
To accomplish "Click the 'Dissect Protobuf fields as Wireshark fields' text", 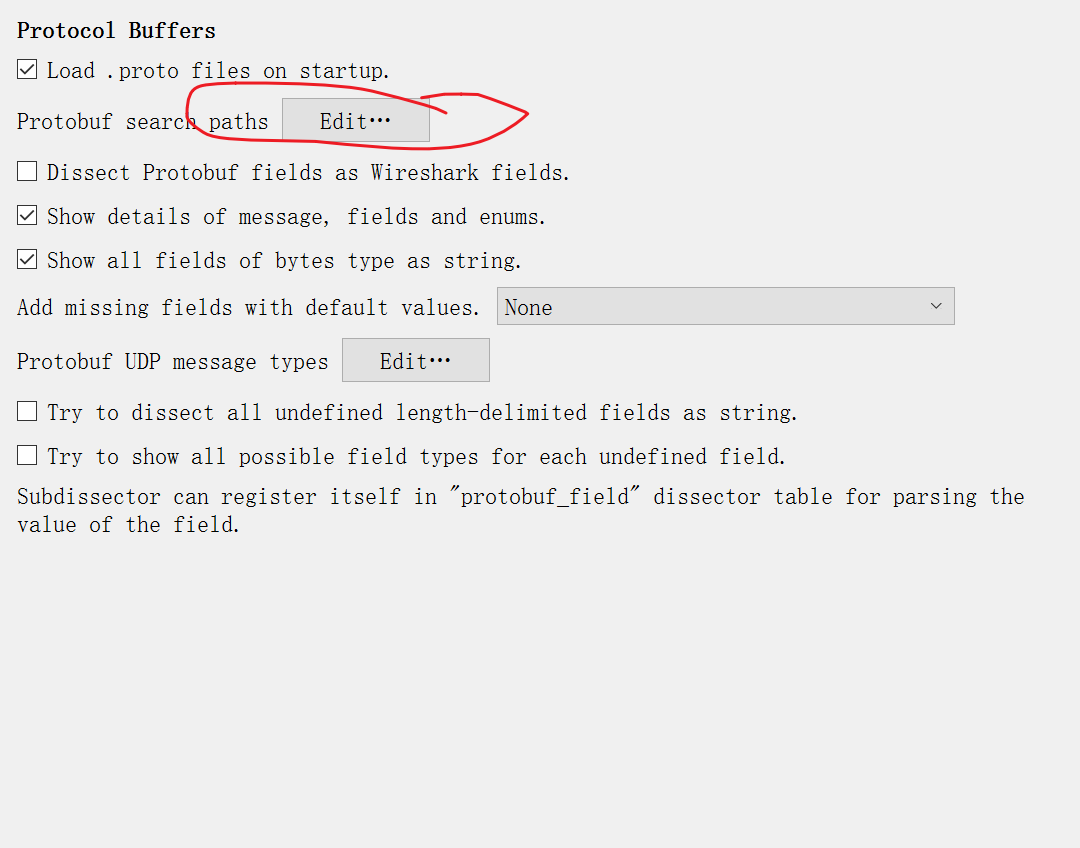I will [308, 173].
